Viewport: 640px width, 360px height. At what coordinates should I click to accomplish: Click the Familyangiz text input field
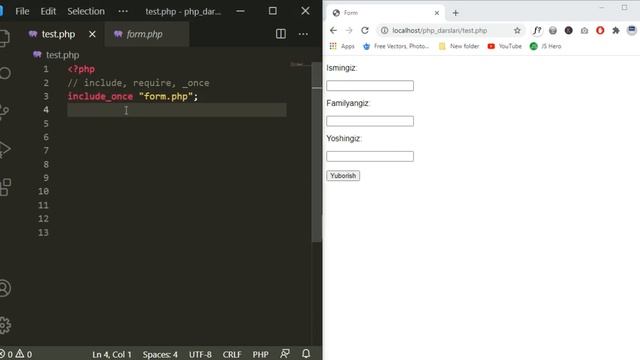coord(370,121)
